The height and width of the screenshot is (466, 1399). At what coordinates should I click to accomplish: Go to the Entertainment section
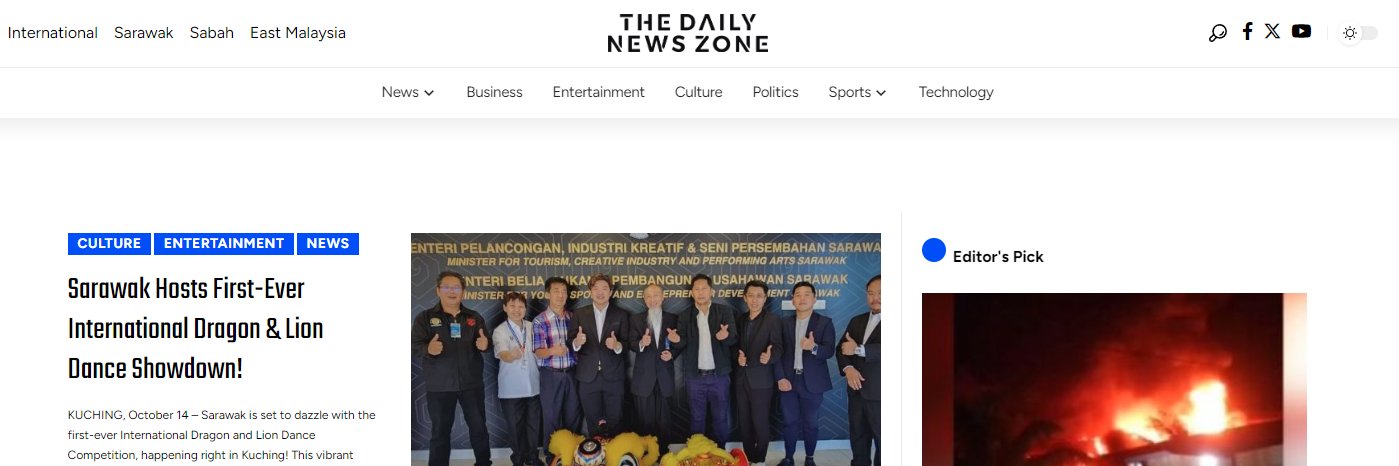pyautogui.click(x=599, y=92)
